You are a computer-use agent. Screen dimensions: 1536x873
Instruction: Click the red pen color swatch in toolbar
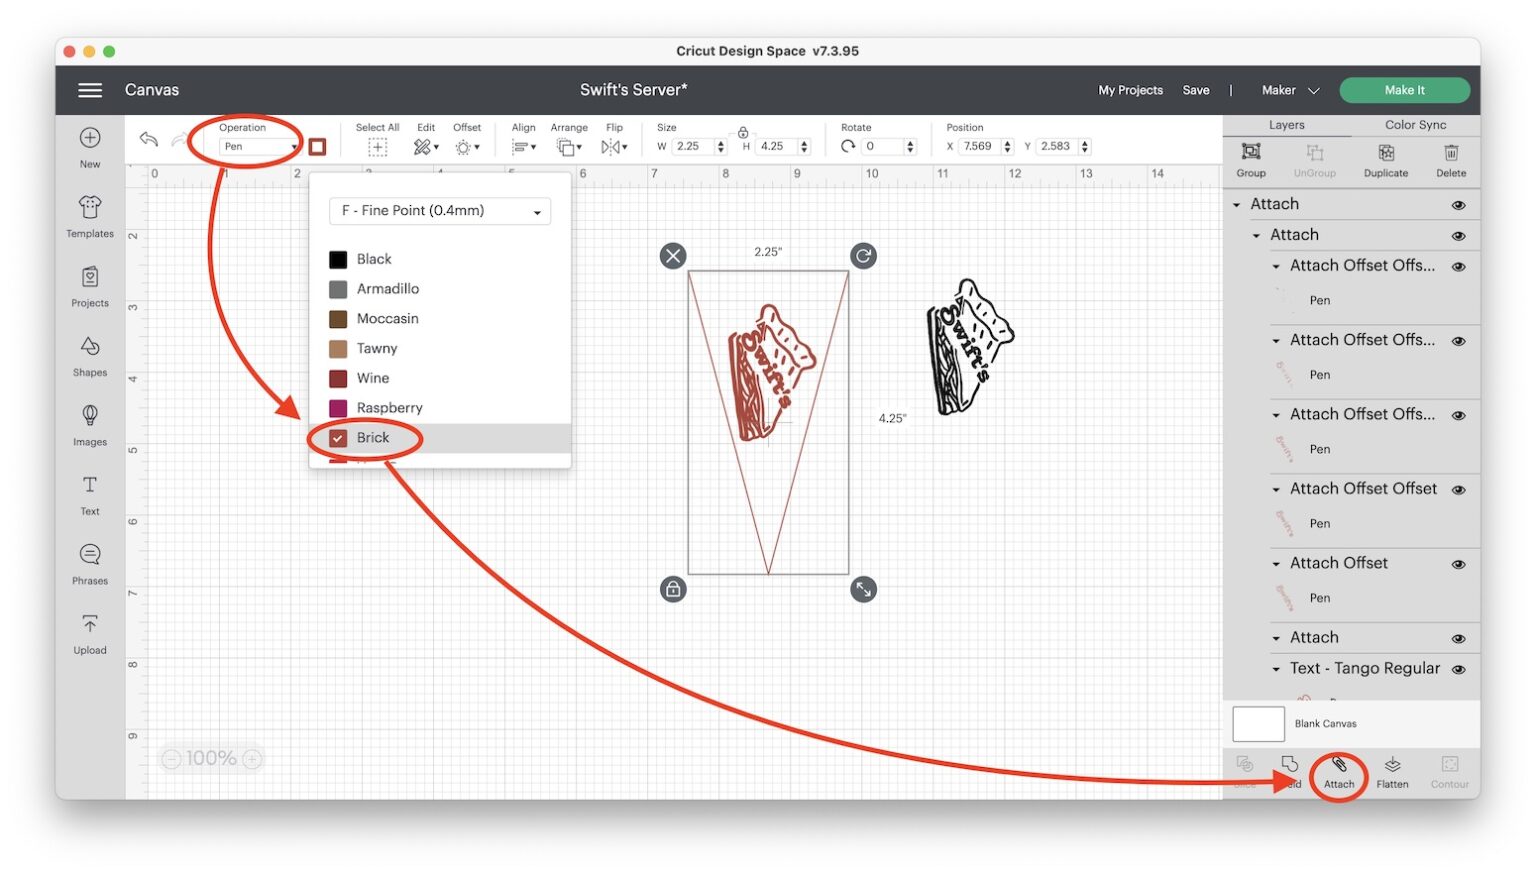317,146
